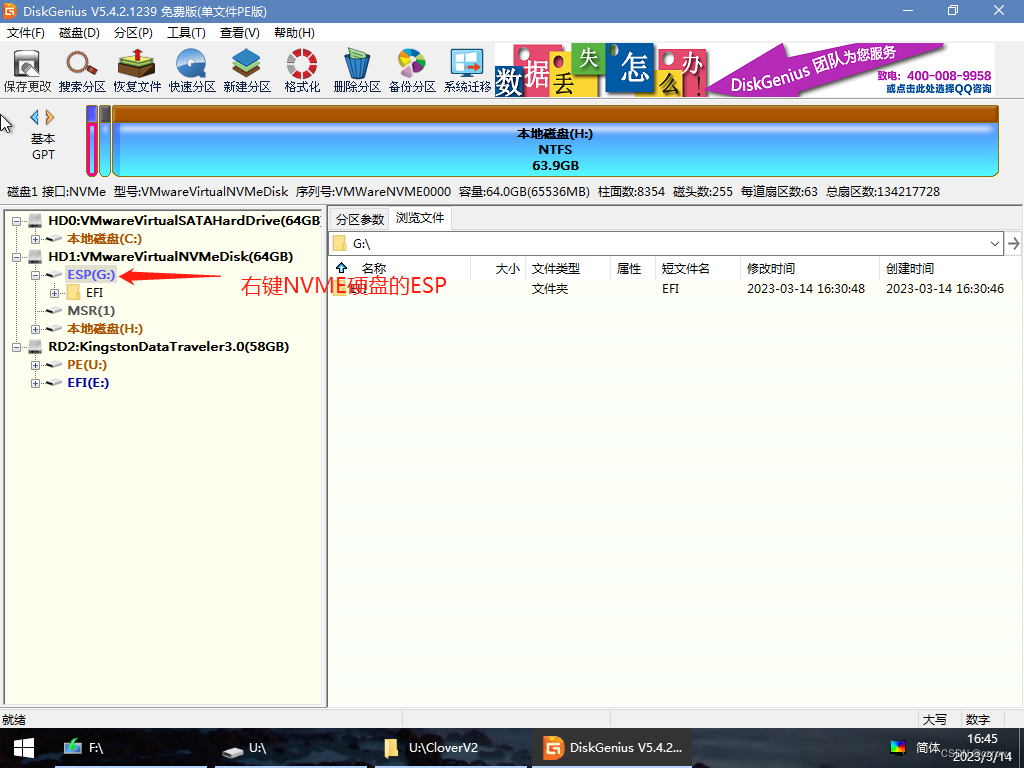Open the 工具(T) menu

click(186, 33)
